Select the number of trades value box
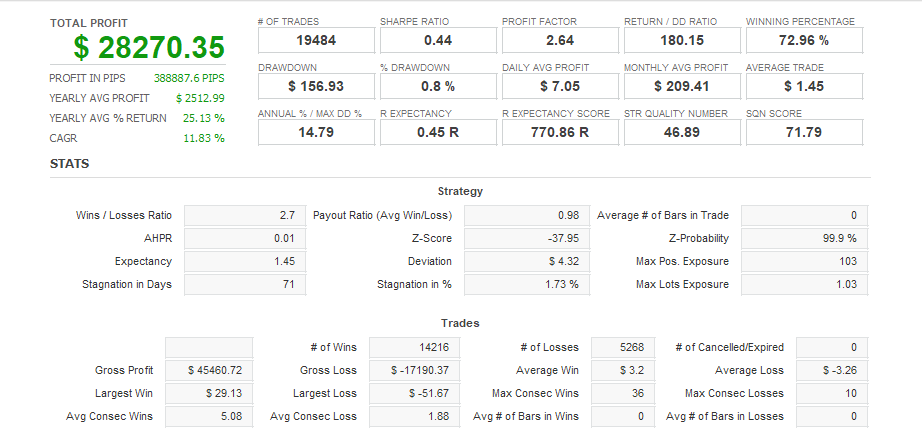 (316, 40)
